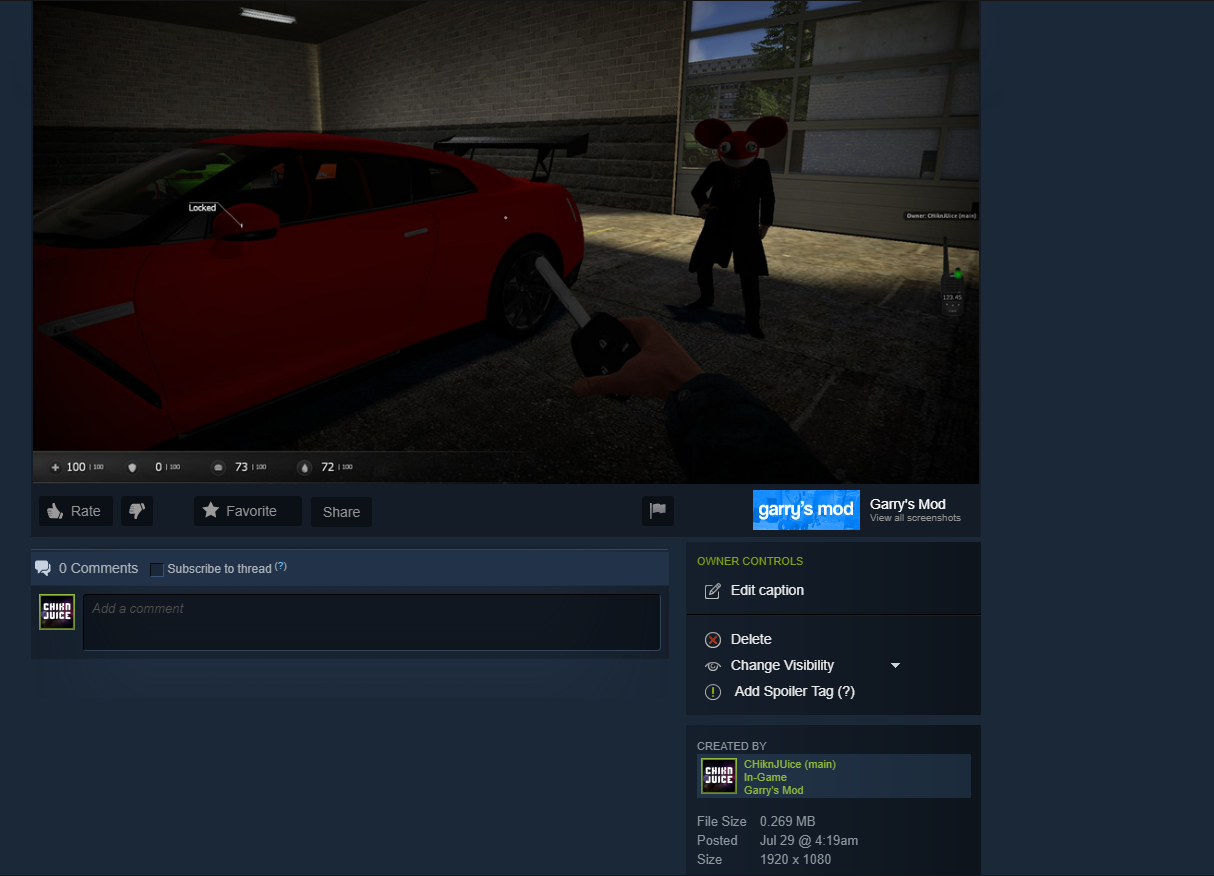This screenshot has height=876, width=1214.
Task: Open the Change Visibility menu
Action: coord(782,665)
